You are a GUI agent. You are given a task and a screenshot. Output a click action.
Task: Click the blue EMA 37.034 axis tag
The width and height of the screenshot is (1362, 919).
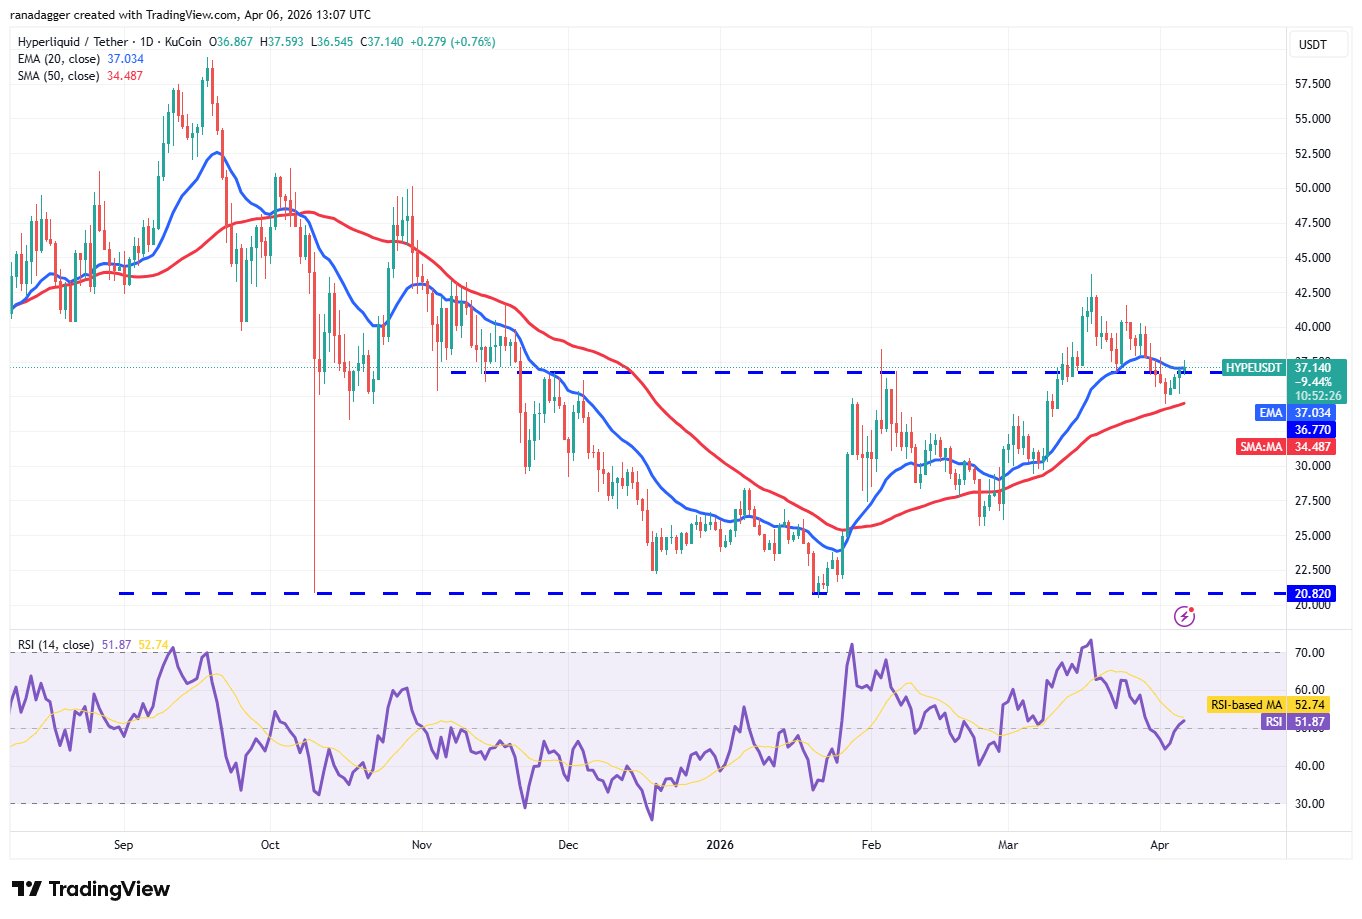(1270, 413)
